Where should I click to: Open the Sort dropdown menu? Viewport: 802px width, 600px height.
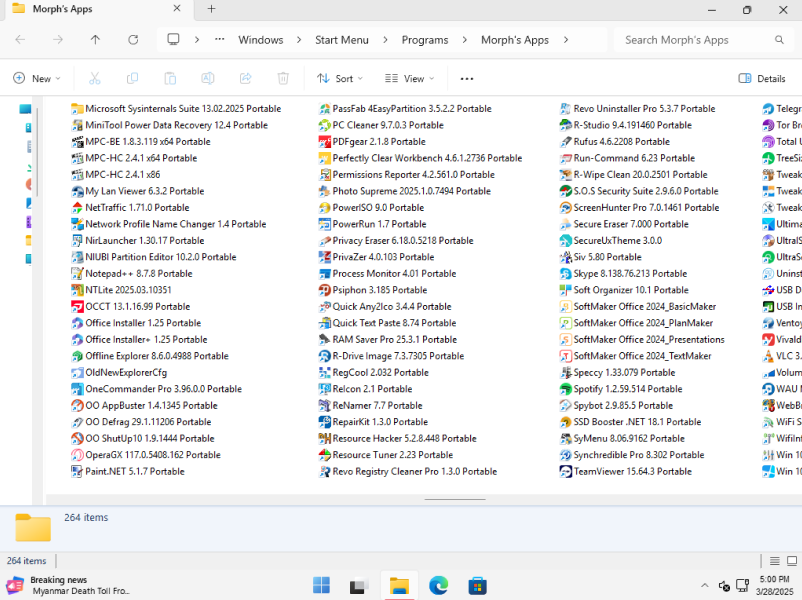pos(340,78)
